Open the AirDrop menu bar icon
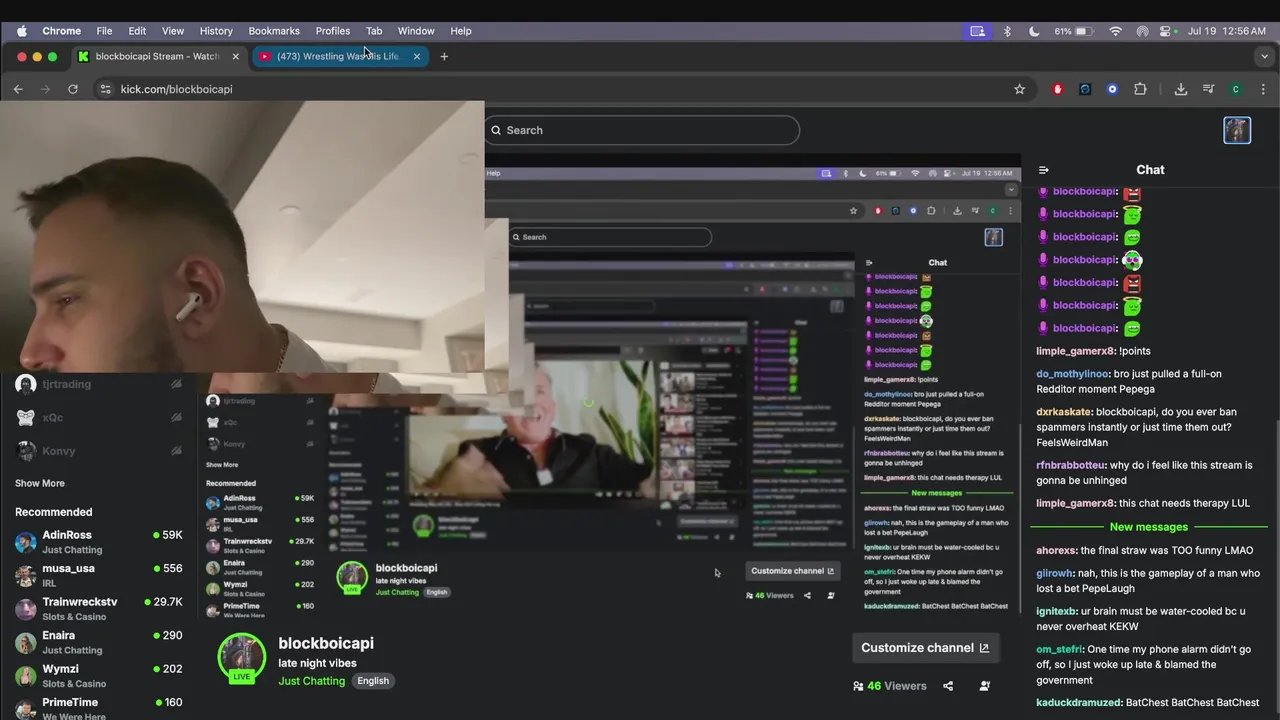 (1142, 31)
